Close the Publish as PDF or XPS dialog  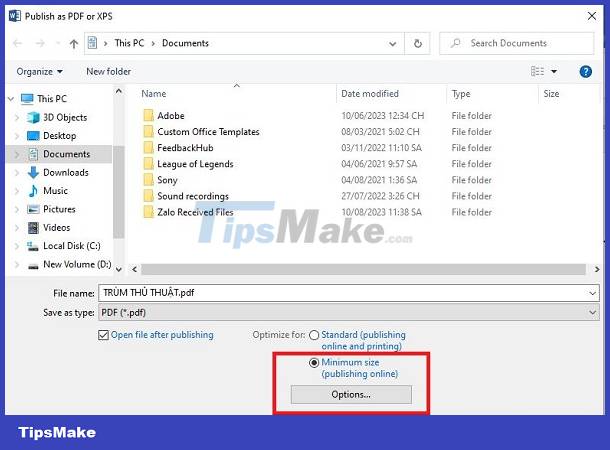point(592,16)
